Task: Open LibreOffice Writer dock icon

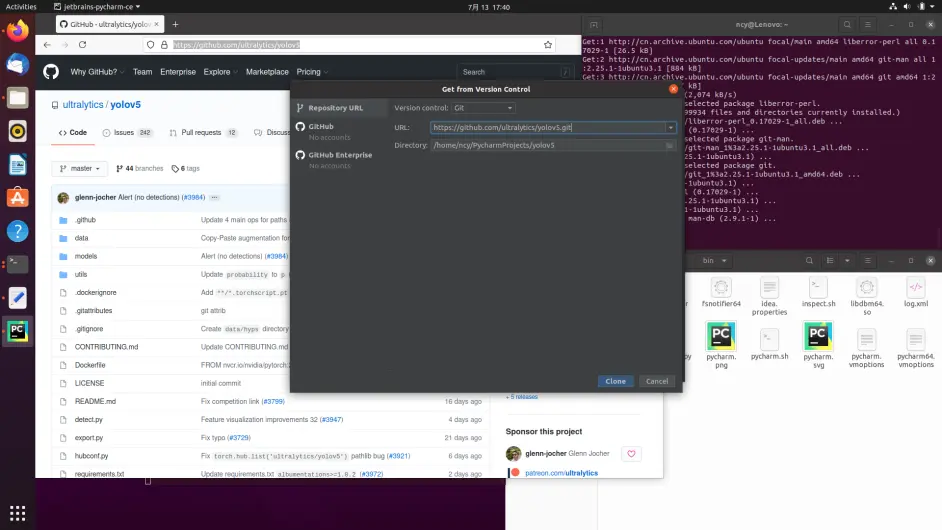Action: pyautogui.click(x=17, y=165)
